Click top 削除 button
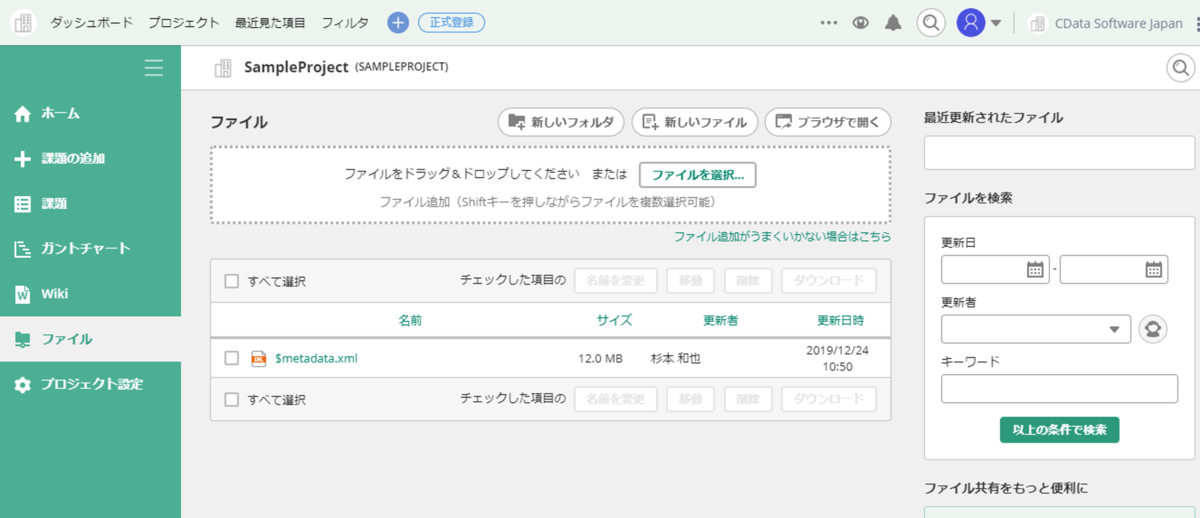1200x518 pixels. (748, 281)
